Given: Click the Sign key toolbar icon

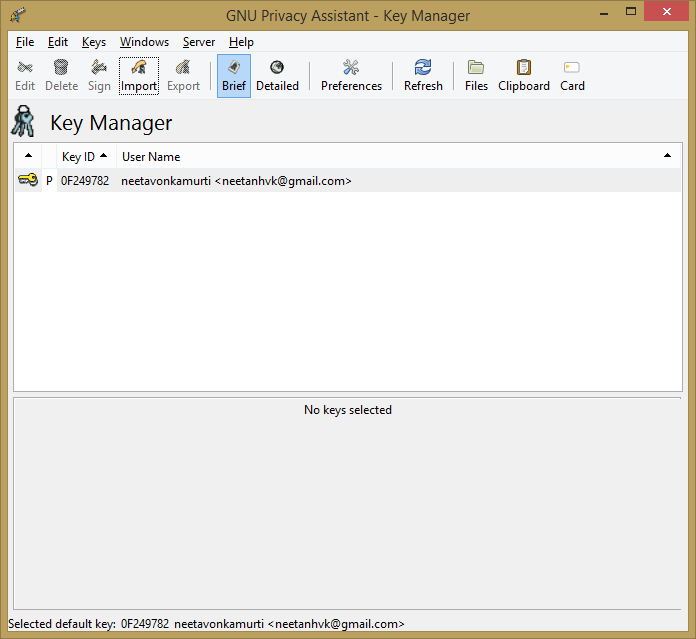Looking at the screenshot, I should 99,69.
